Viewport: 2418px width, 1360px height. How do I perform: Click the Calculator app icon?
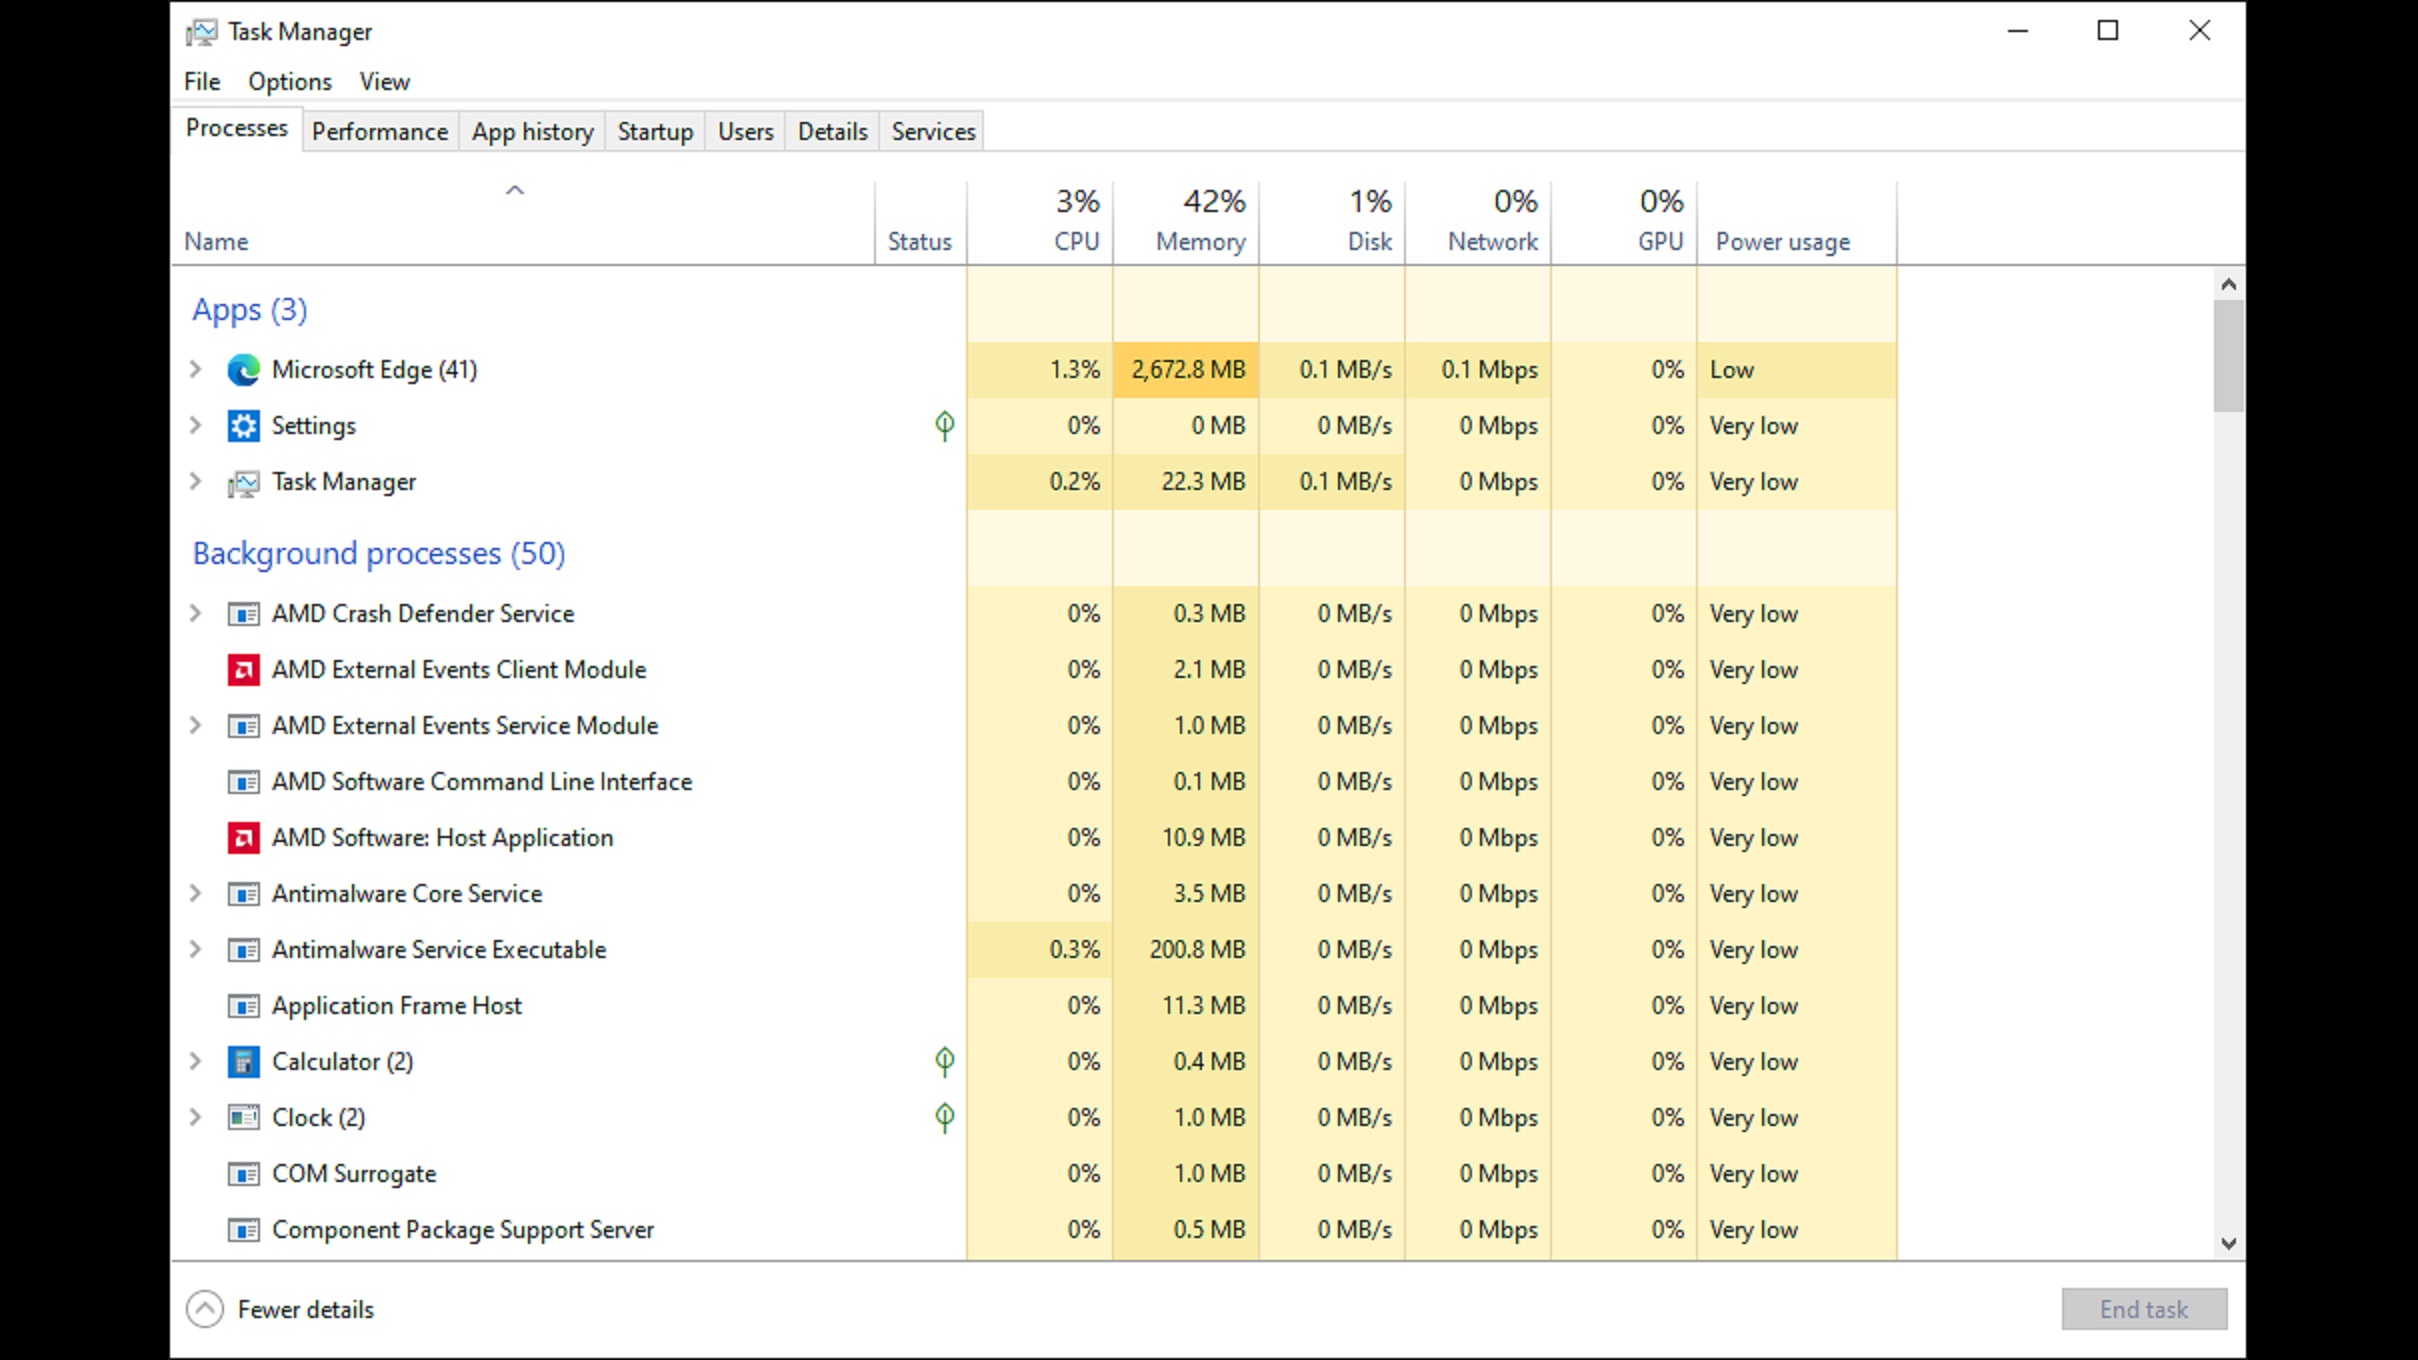pyautogui.click(x=243, y=1062)
